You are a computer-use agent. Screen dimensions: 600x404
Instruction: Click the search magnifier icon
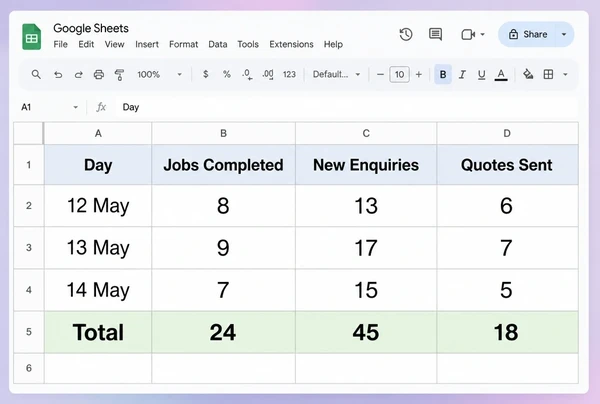point(36,74)
